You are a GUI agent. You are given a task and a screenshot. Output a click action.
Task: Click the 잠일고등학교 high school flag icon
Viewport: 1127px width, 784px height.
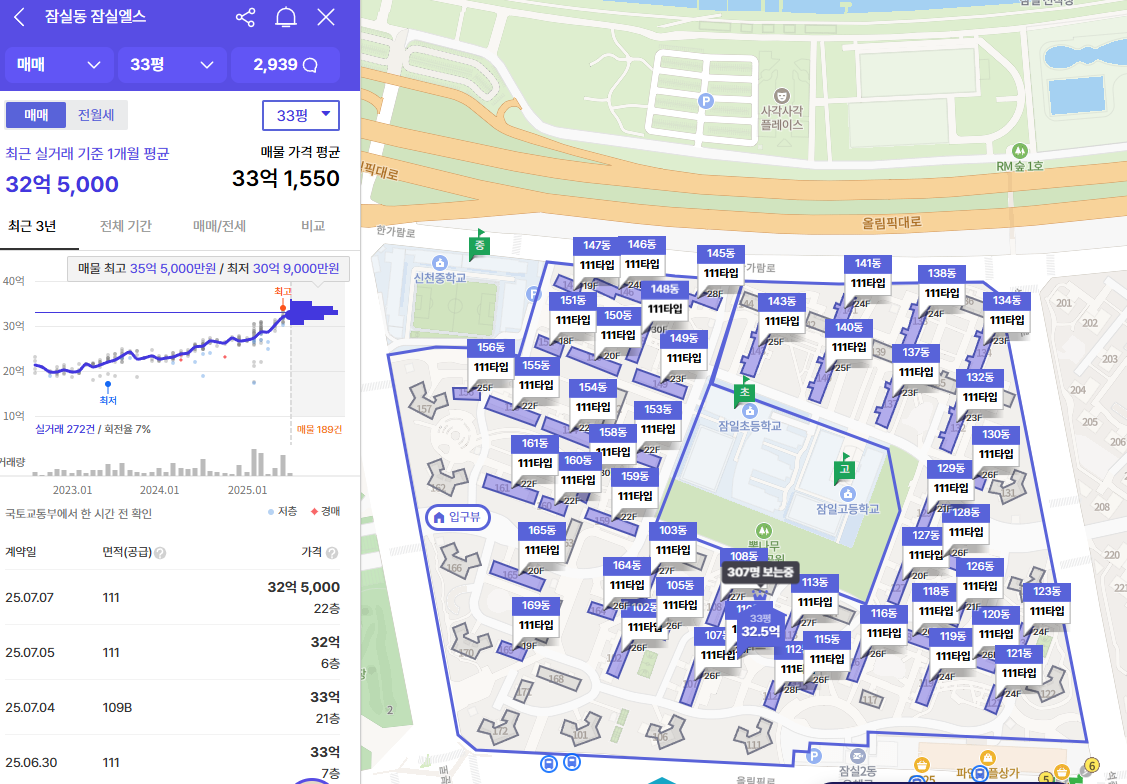tap(845, 469)
